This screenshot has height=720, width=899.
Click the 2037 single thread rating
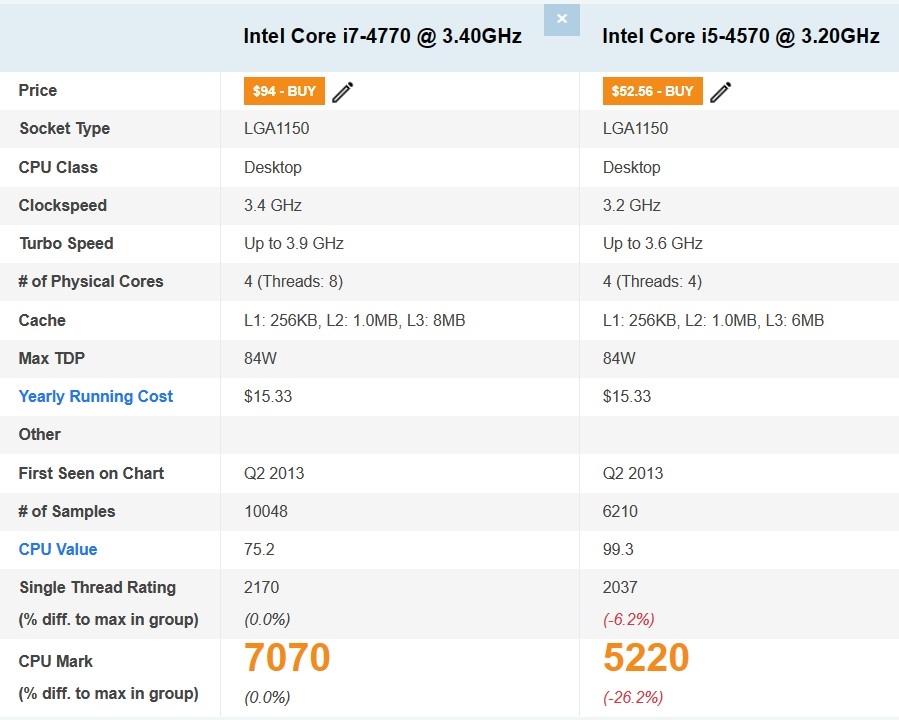(620, 587)
